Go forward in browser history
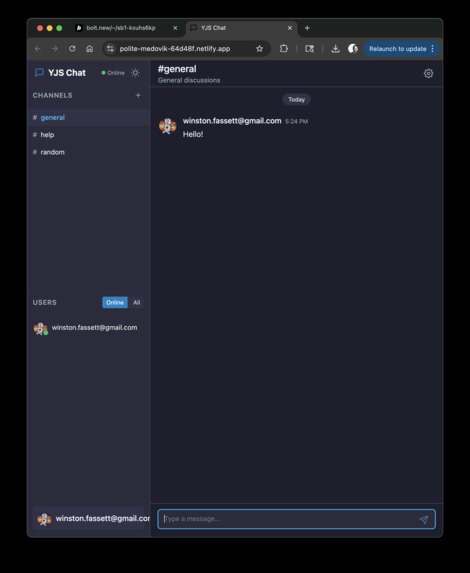 click(x=55, y=49)
